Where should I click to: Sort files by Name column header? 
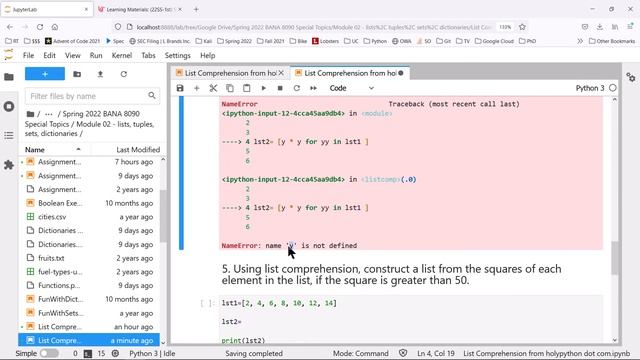pos(53,150)
